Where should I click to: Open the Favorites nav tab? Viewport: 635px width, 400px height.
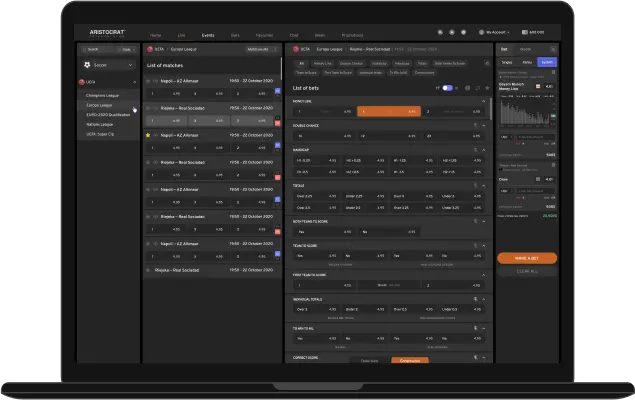point(264,35)
